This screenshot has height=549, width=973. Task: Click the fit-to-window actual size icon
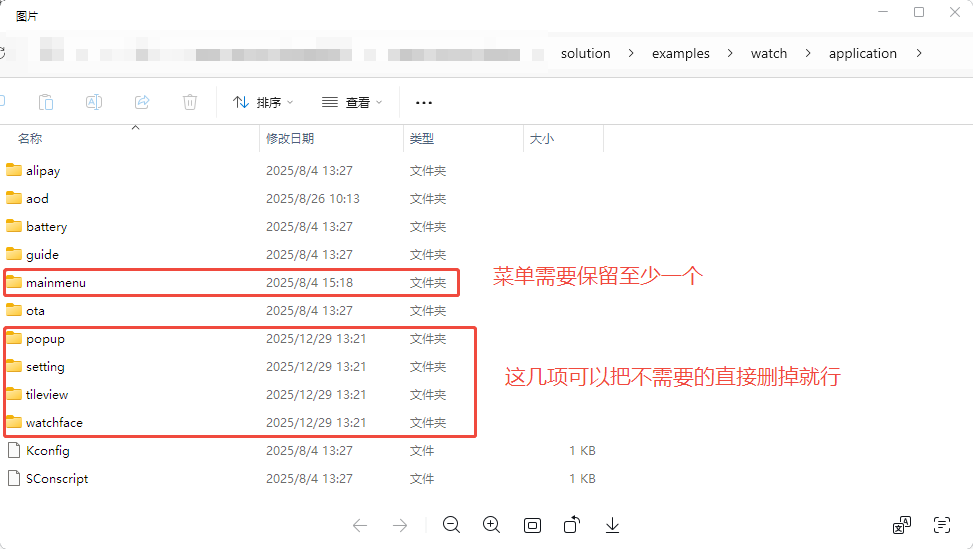tap(532, 526)
